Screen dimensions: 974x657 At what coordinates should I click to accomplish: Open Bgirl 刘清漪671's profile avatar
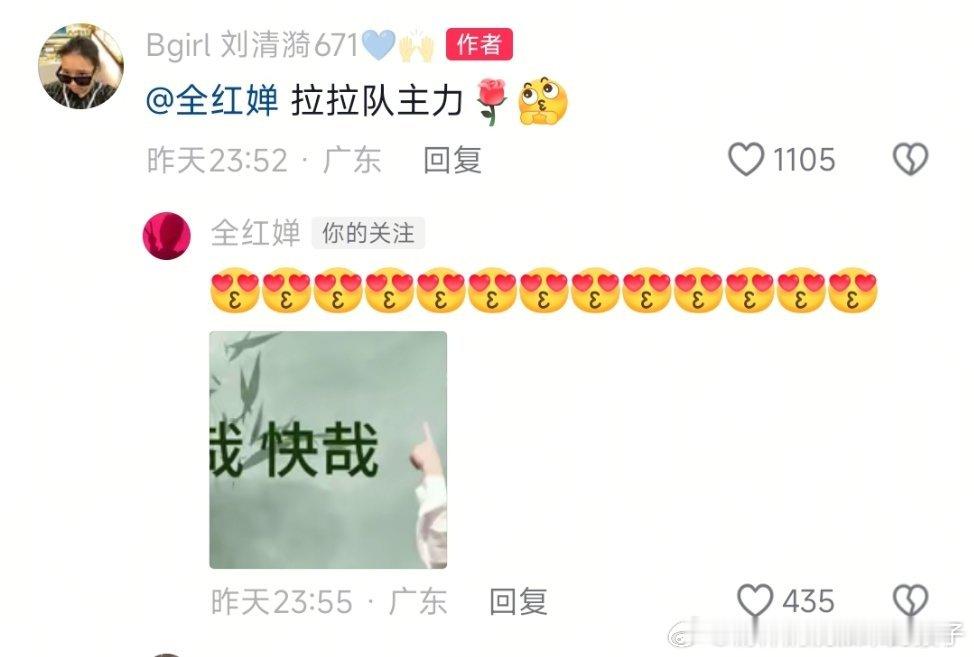pos(81,66)
